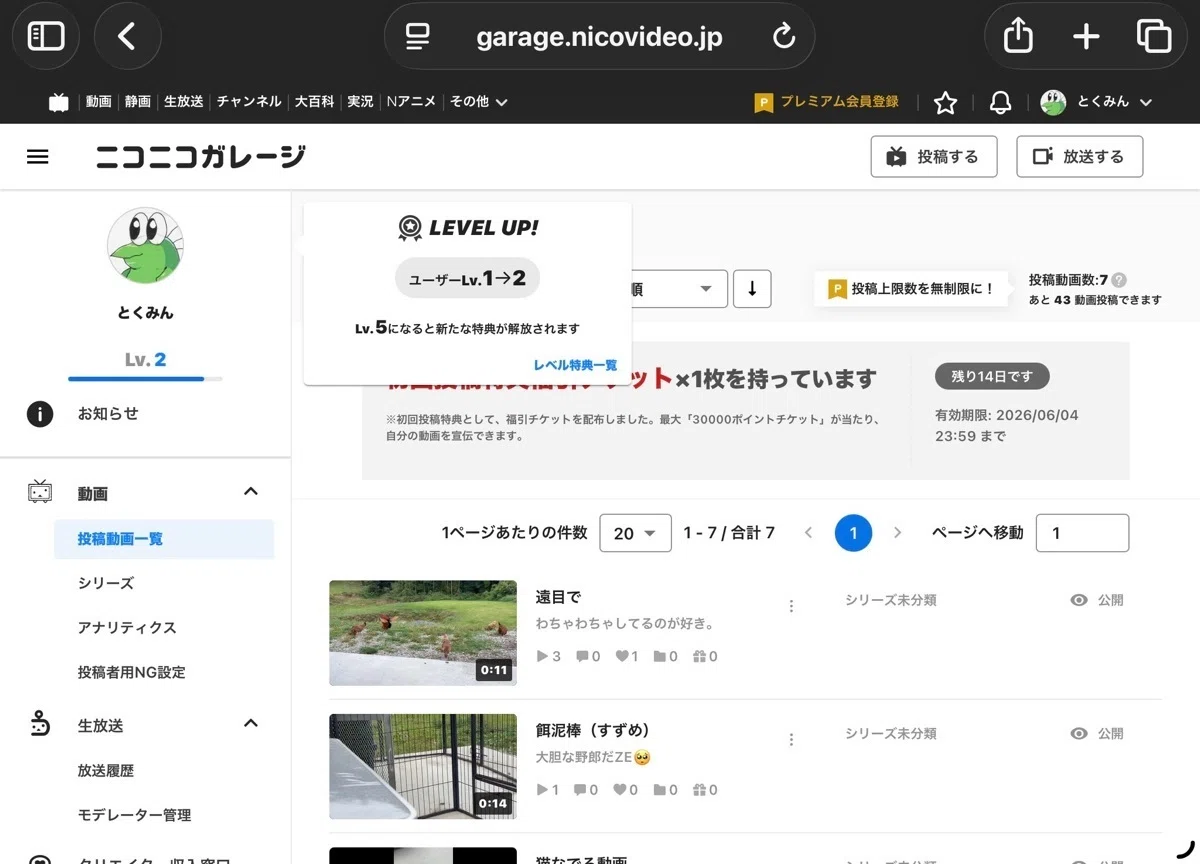This screenshot has width=1200, height=864.
Task: Open アナリティクス in sidebar
Action: [127, 628]
